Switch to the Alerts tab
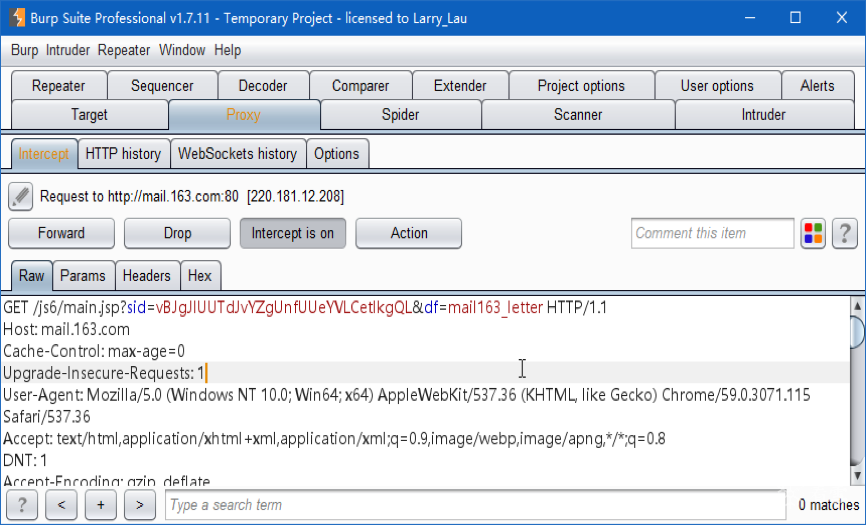The width and height of the screenshot is (866, 525). 817,86
